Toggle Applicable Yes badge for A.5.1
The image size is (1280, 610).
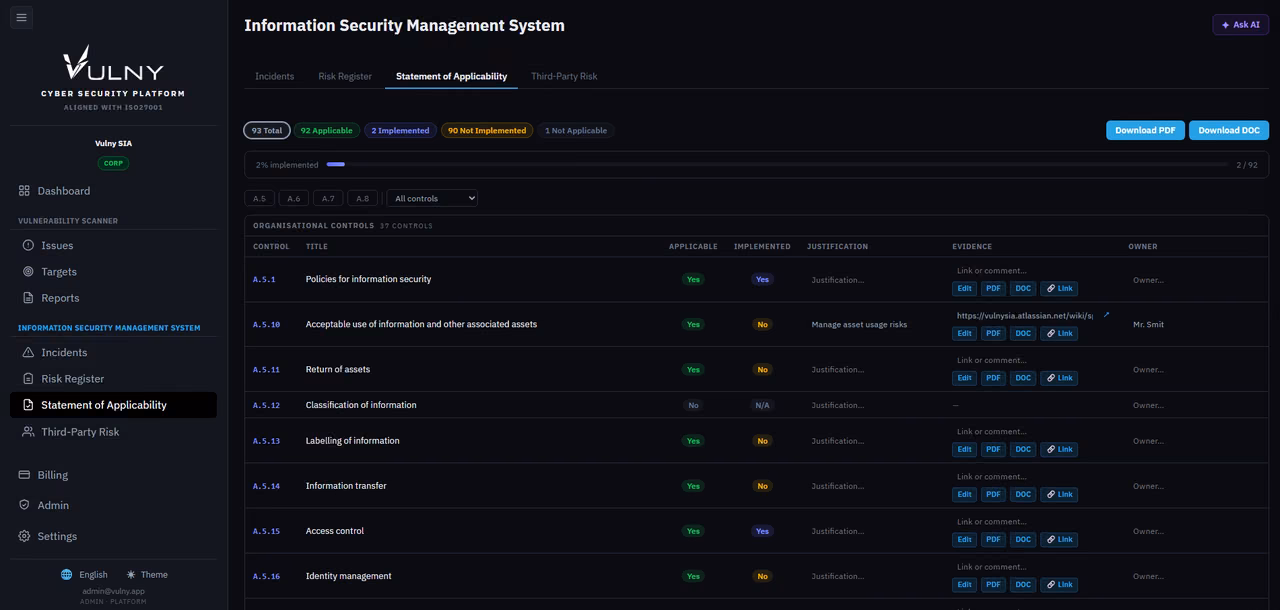693,280
